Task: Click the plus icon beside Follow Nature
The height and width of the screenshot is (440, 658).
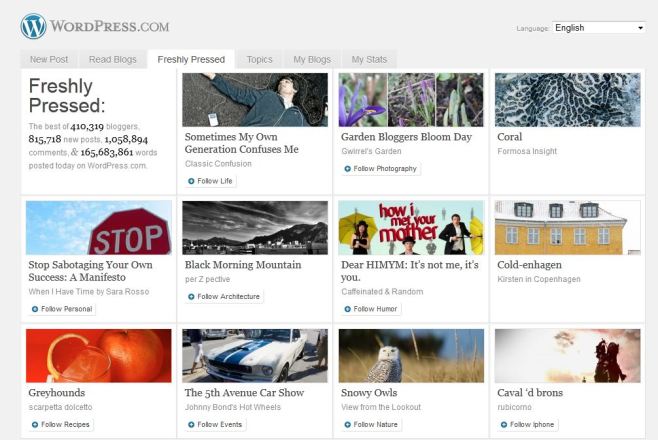Action: [x=347, y=425]
